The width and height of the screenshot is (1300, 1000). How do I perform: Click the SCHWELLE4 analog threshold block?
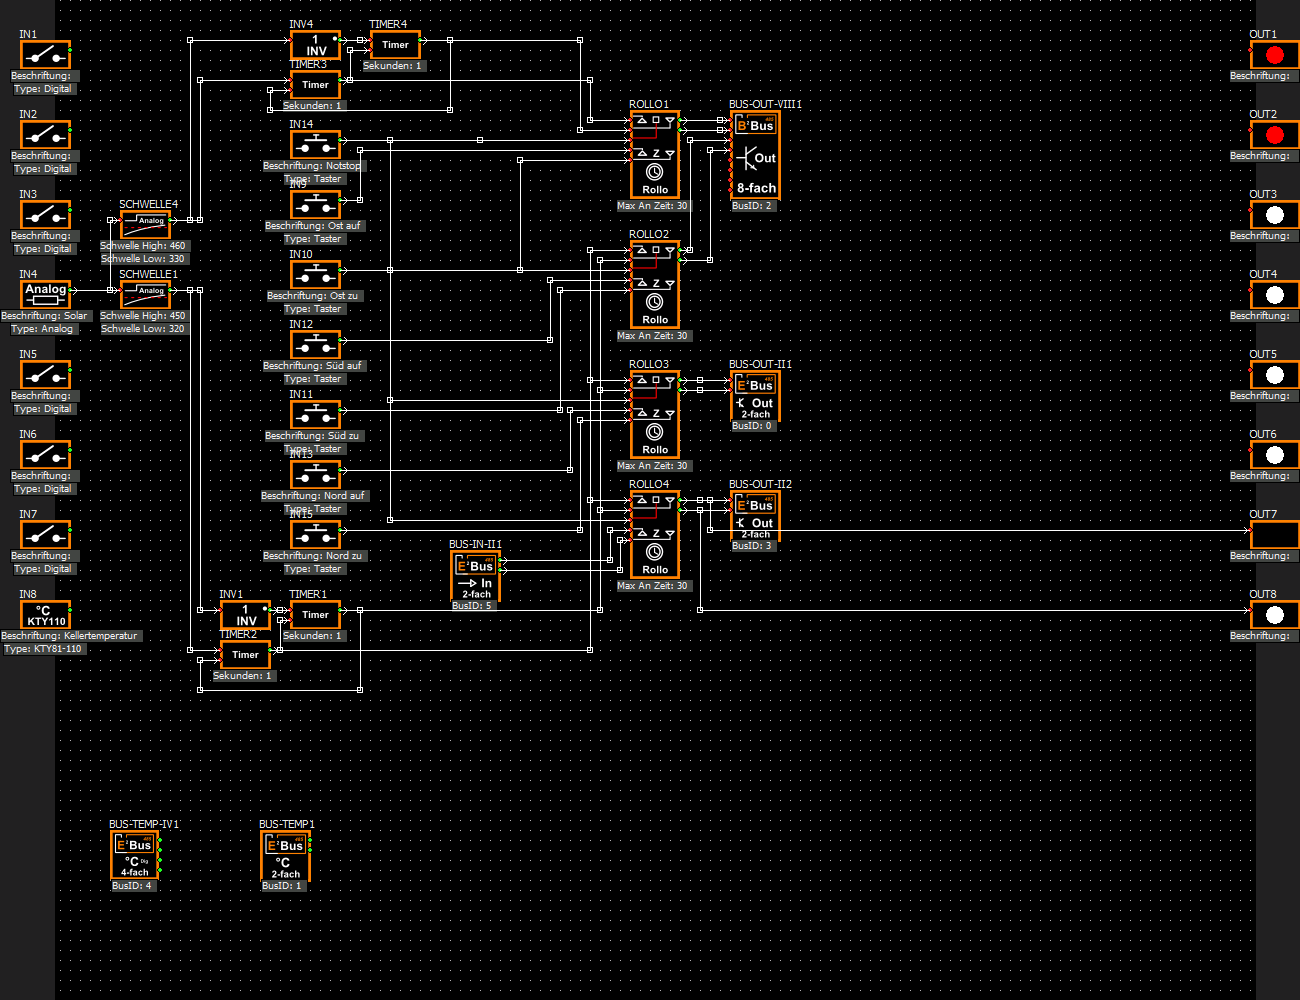[145, 224]
